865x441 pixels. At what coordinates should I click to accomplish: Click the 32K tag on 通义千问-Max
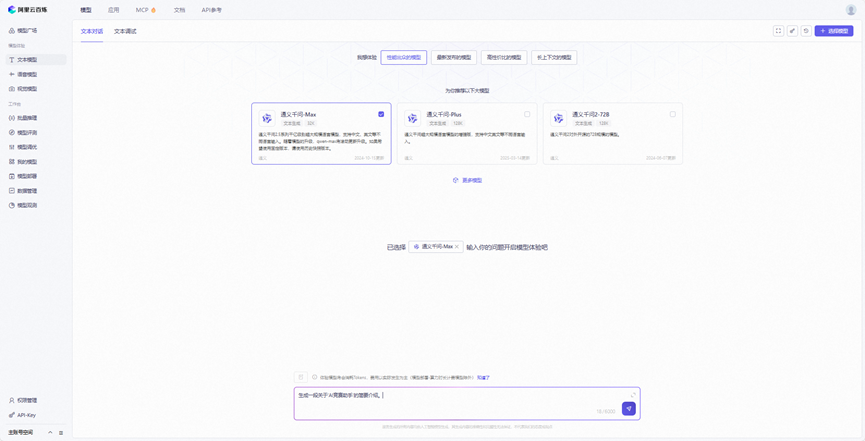pos(311,124)
